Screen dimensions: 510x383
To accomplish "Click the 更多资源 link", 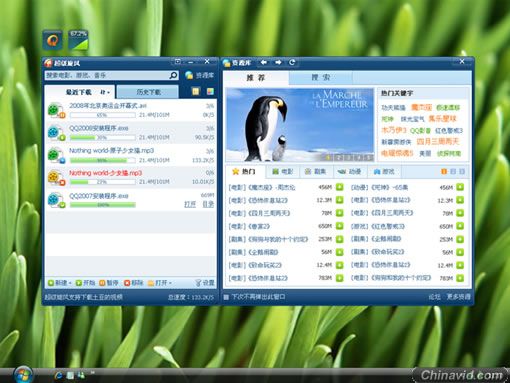I will point(459,297).
